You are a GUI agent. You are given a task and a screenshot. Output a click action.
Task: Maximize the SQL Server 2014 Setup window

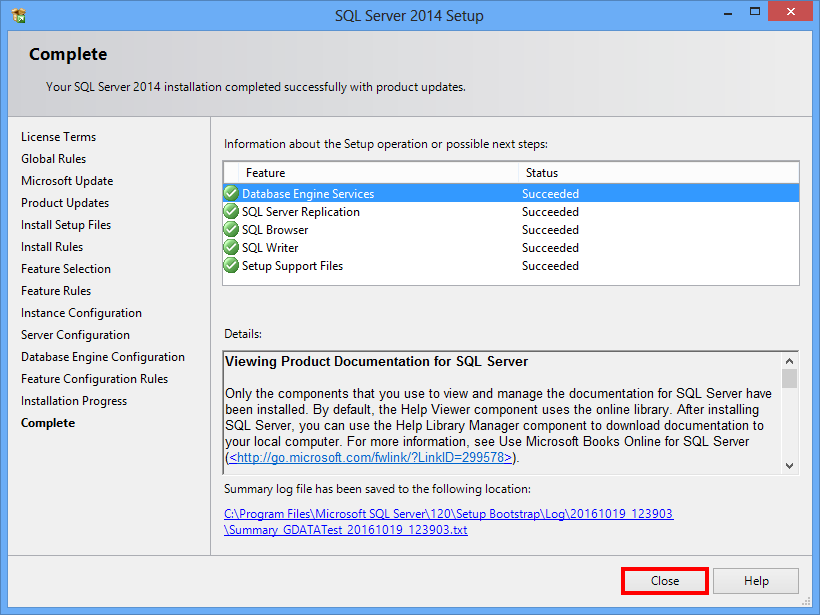point(755,12)
